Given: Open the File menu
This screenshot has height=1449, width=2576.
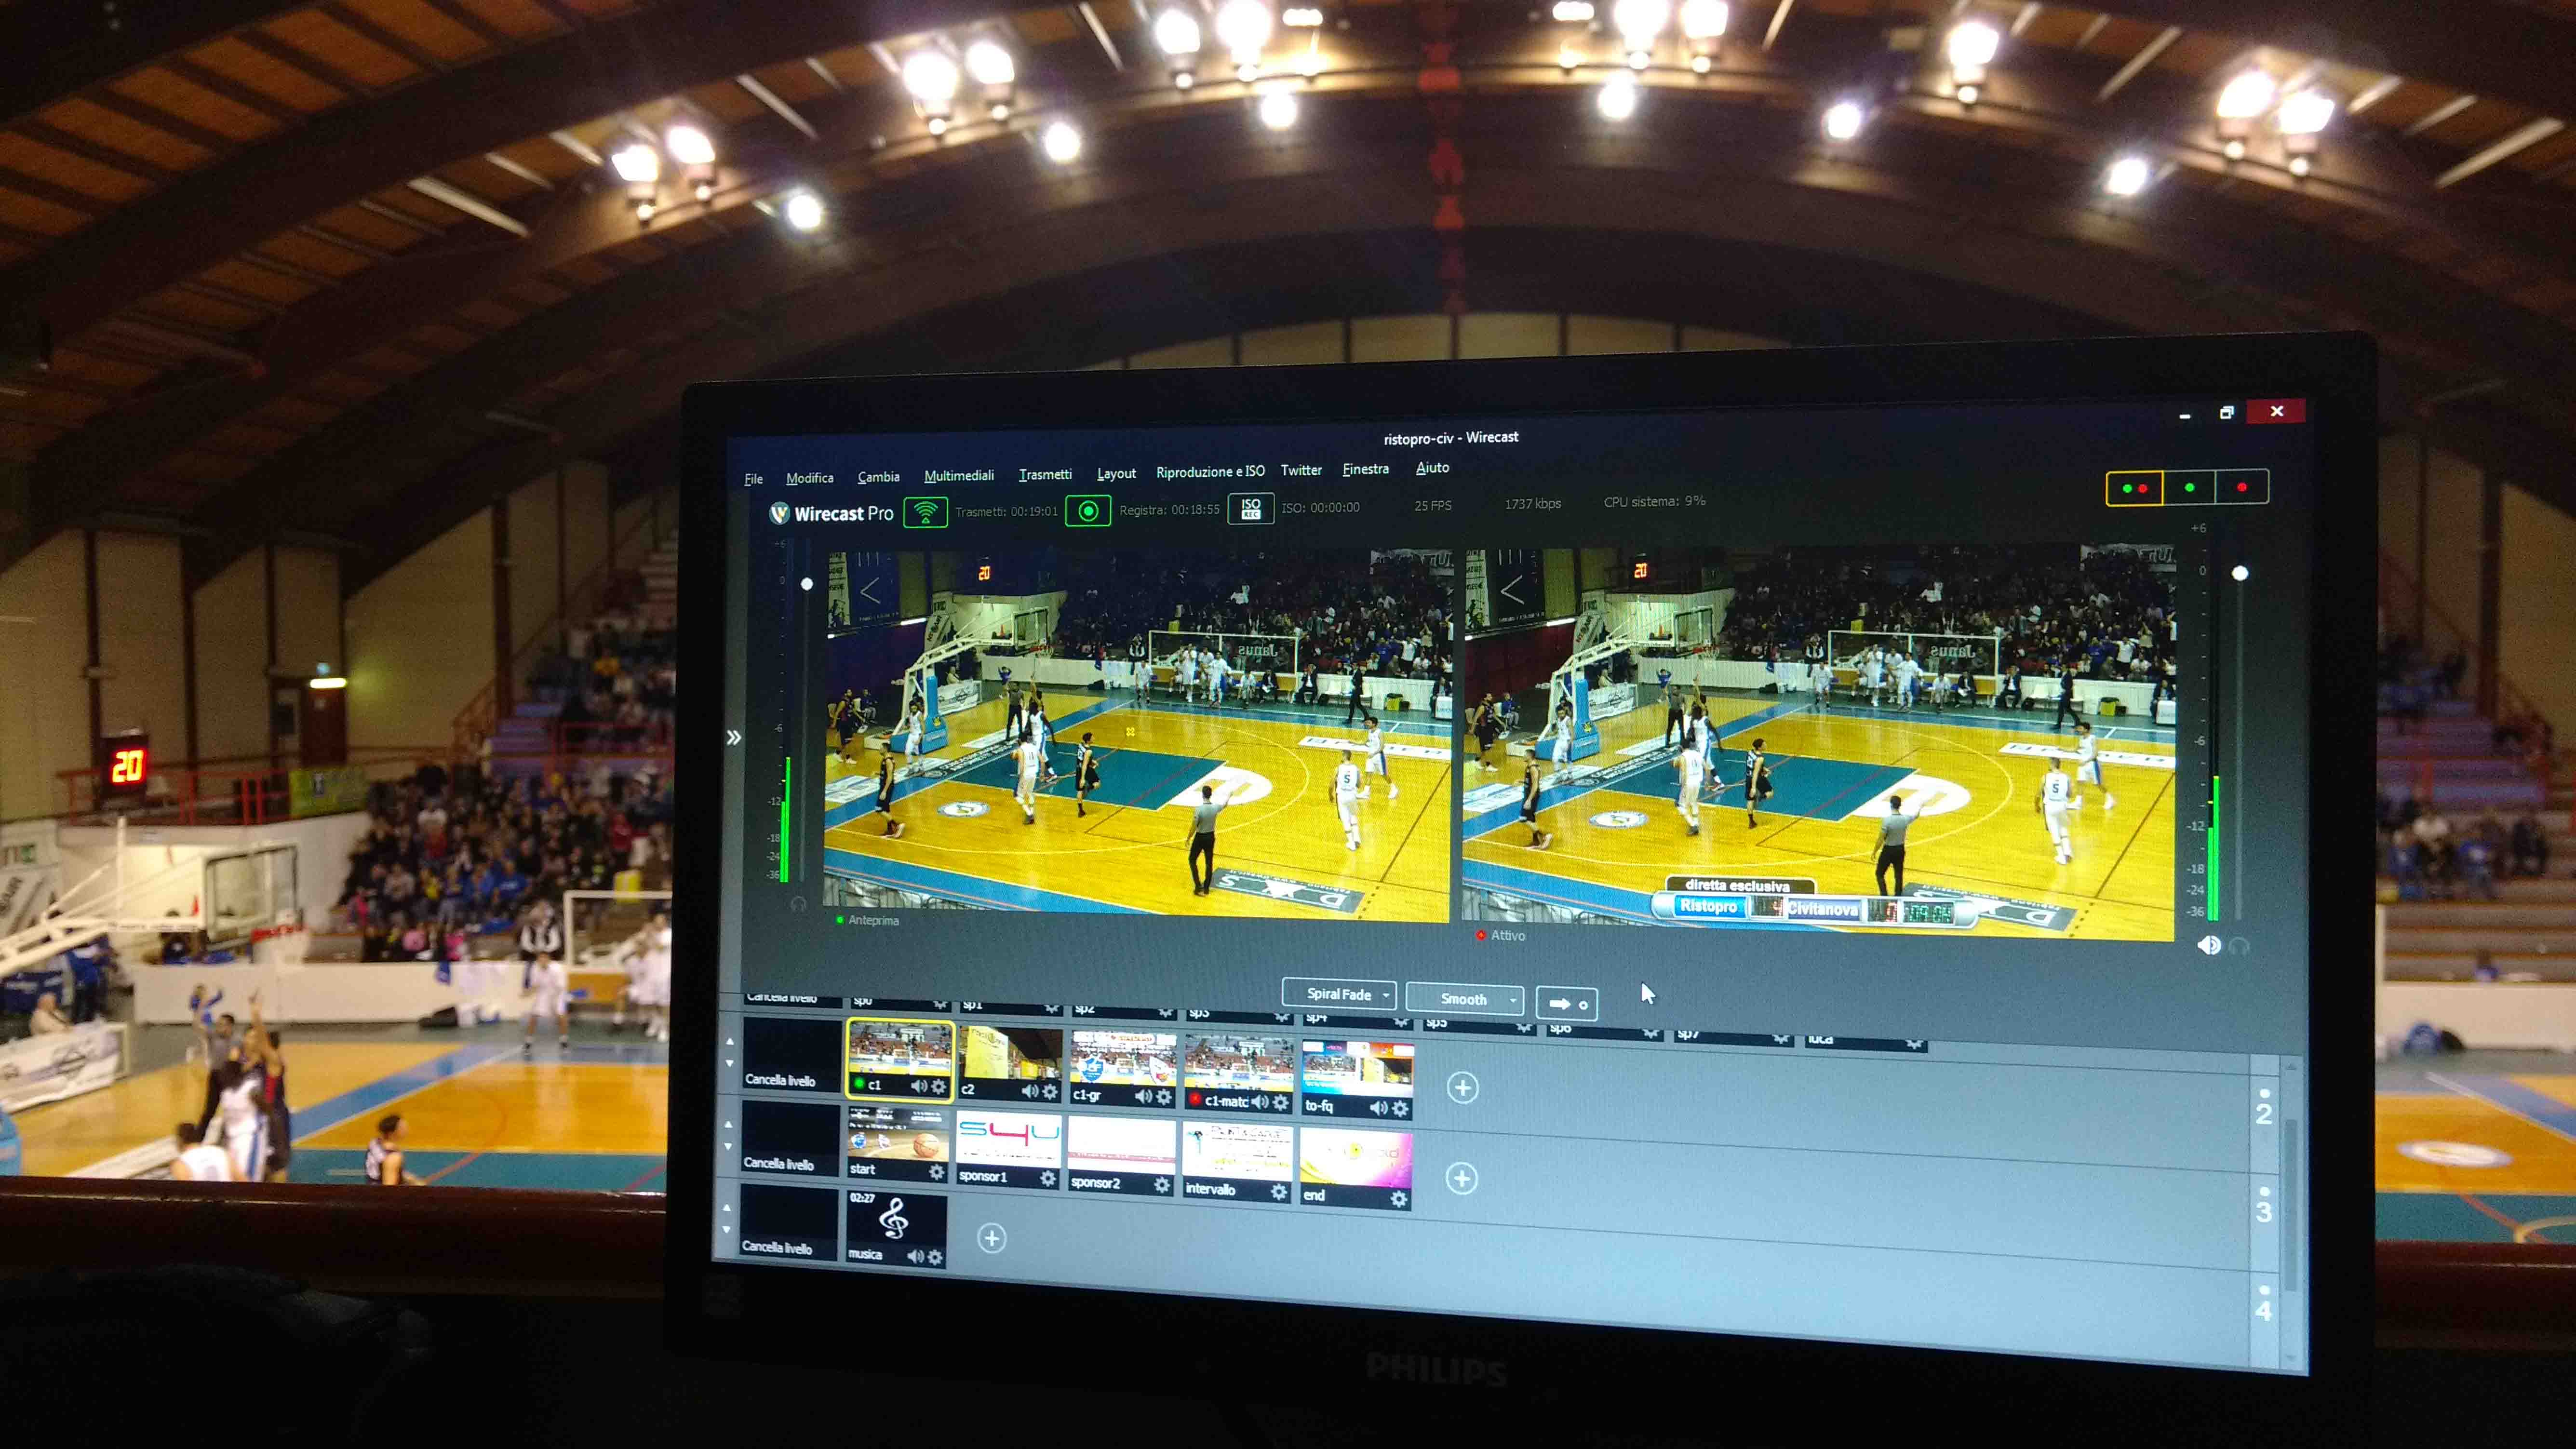Looking at the screenshot, I should tap(754, 479).
